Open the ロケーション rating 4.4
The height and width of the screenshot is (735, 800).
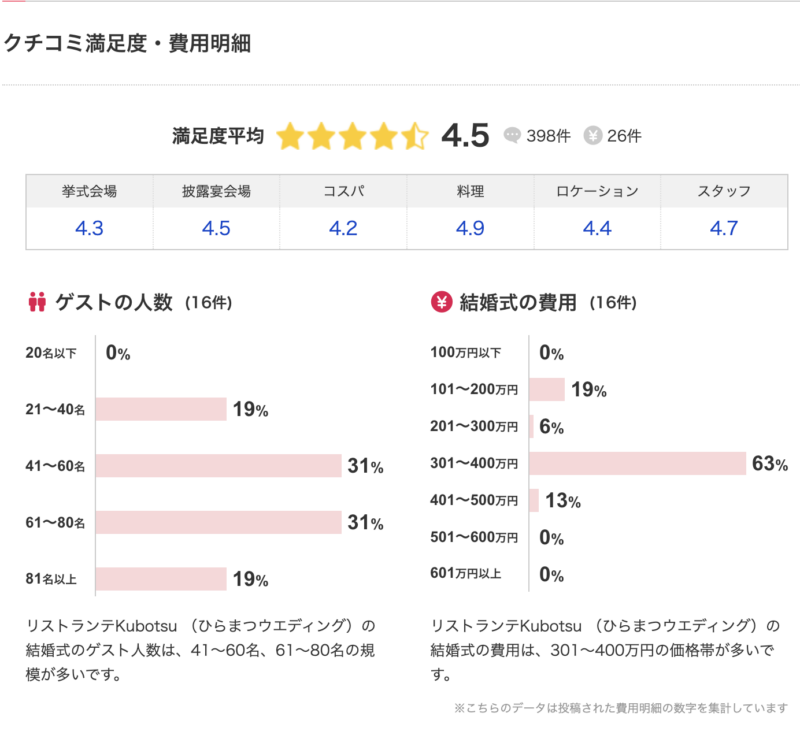click(597, 228)
